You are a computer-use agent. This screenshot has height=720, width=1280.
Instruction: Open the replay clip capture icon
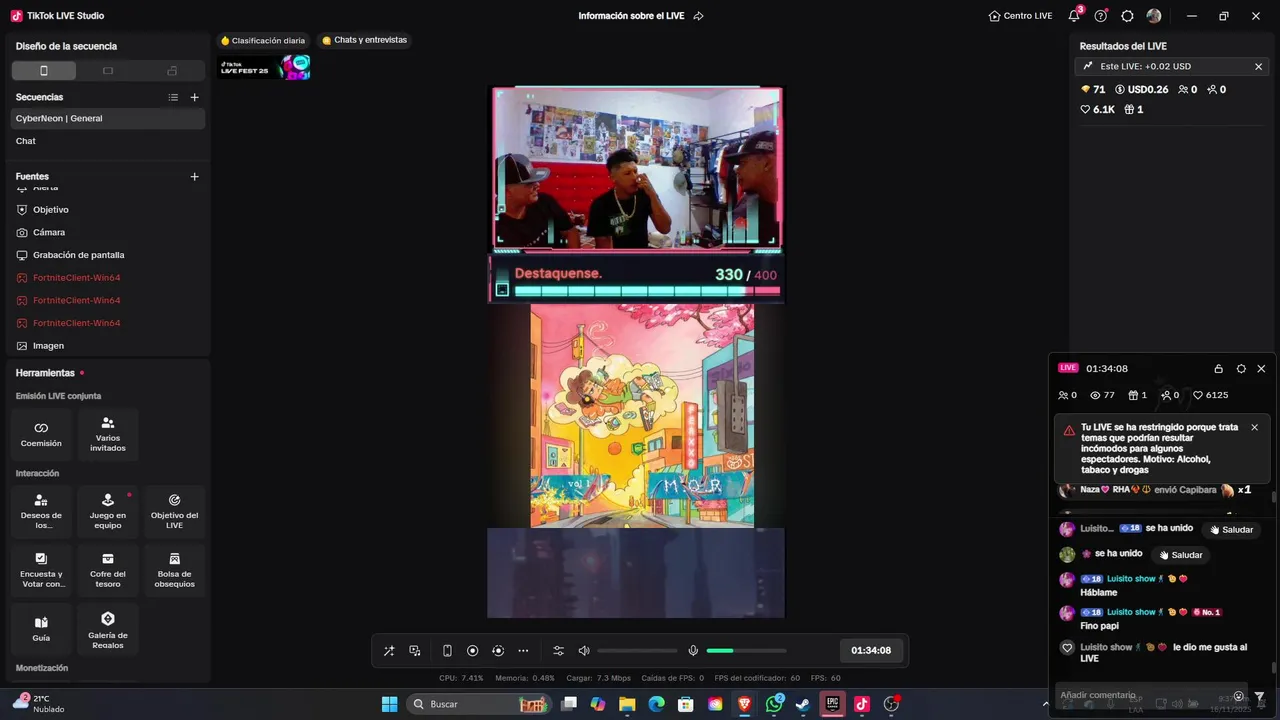[498, 651]
